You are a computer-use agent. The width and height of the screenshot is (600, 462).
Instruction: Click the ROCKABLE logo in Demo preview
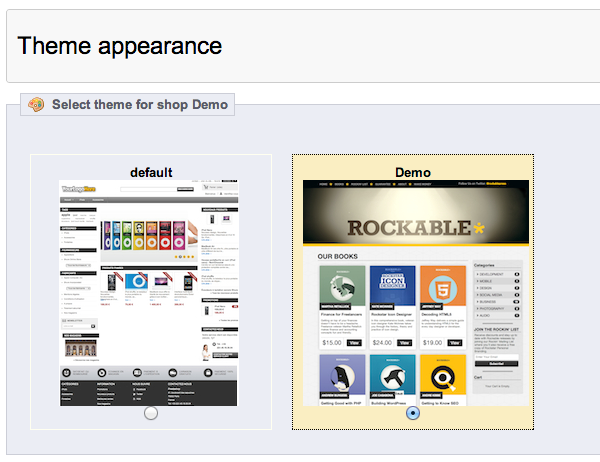tap(416, 228)
